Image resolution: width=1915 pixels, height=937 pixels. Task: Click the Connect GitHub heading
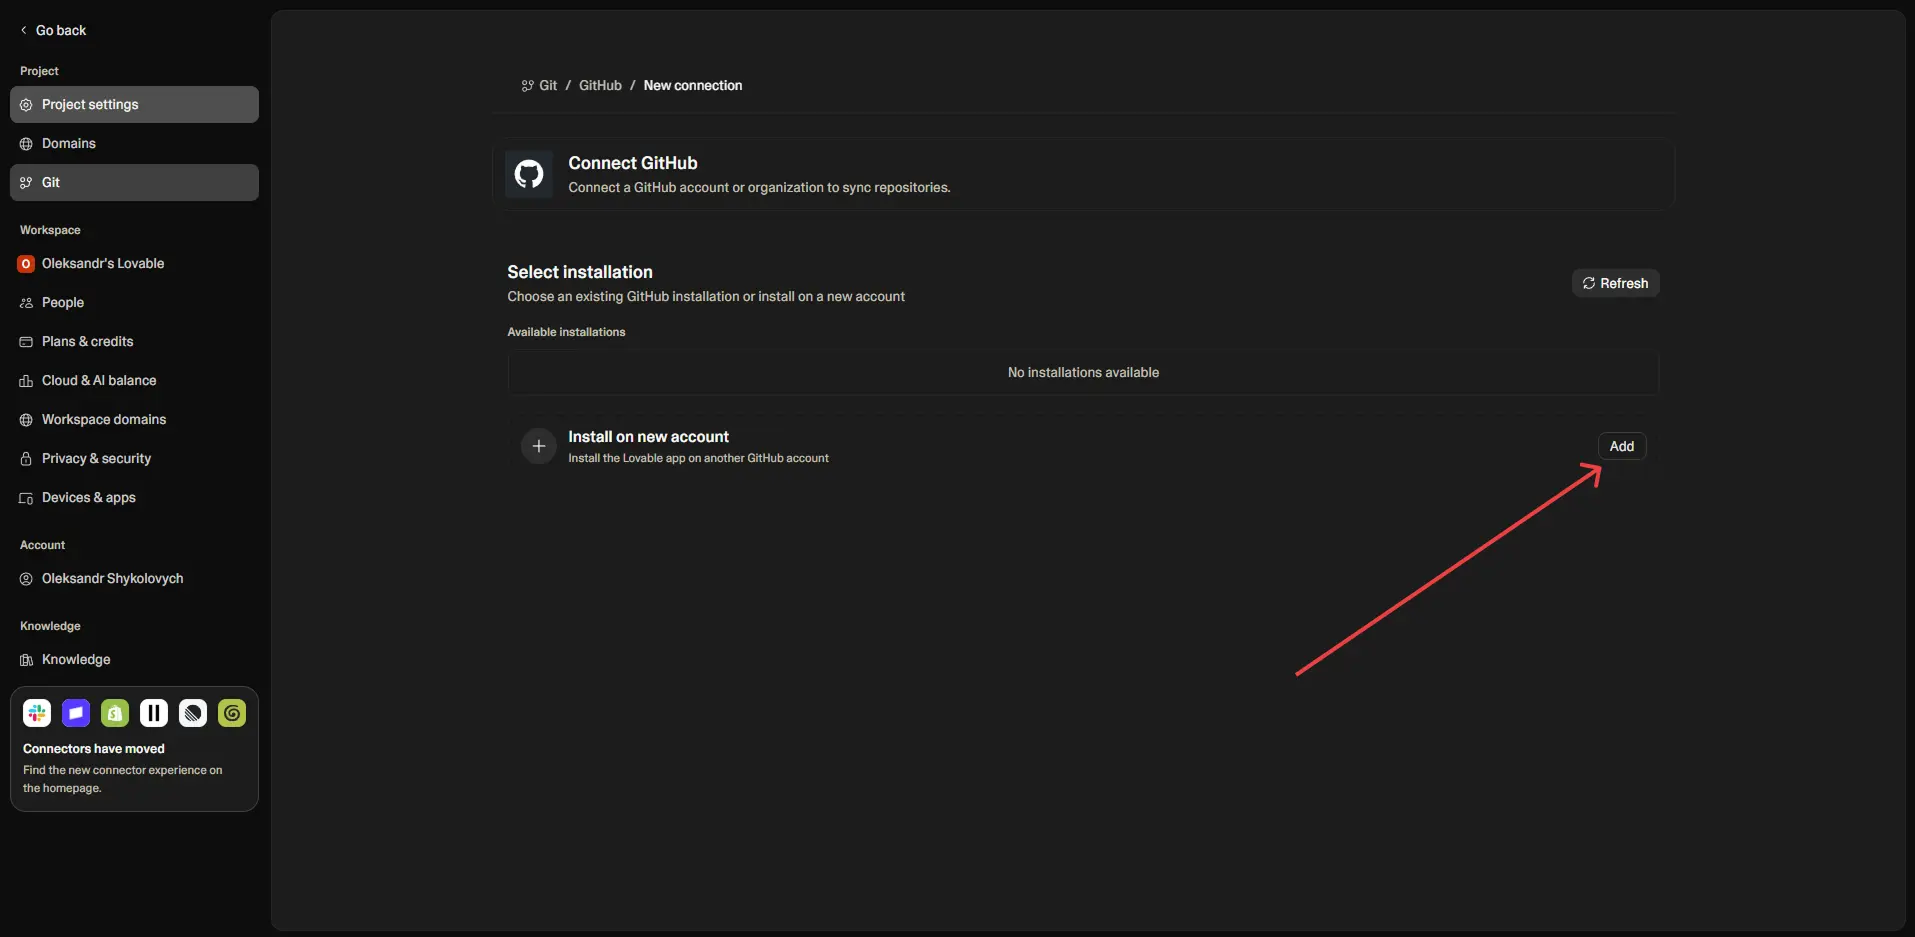[633, 163]
